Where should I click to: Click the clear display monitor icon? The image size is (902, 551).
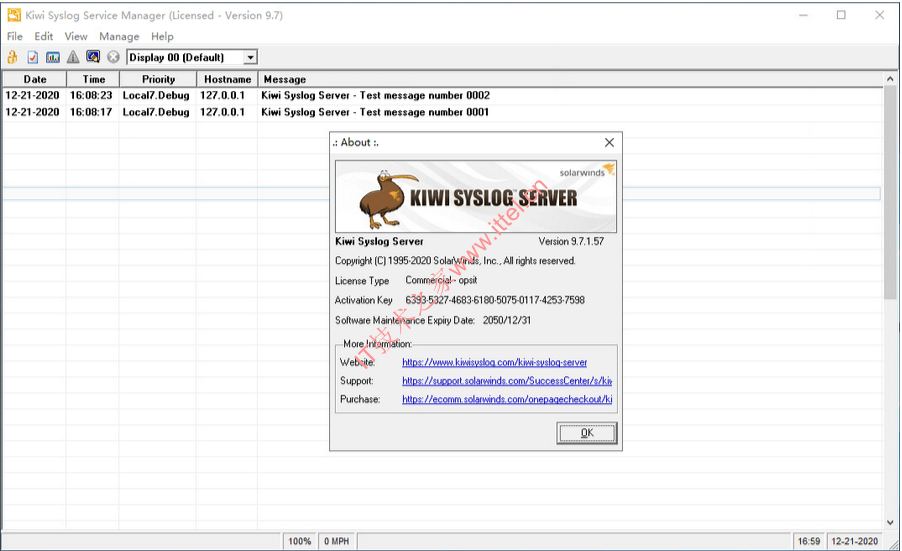pos(93,56)
